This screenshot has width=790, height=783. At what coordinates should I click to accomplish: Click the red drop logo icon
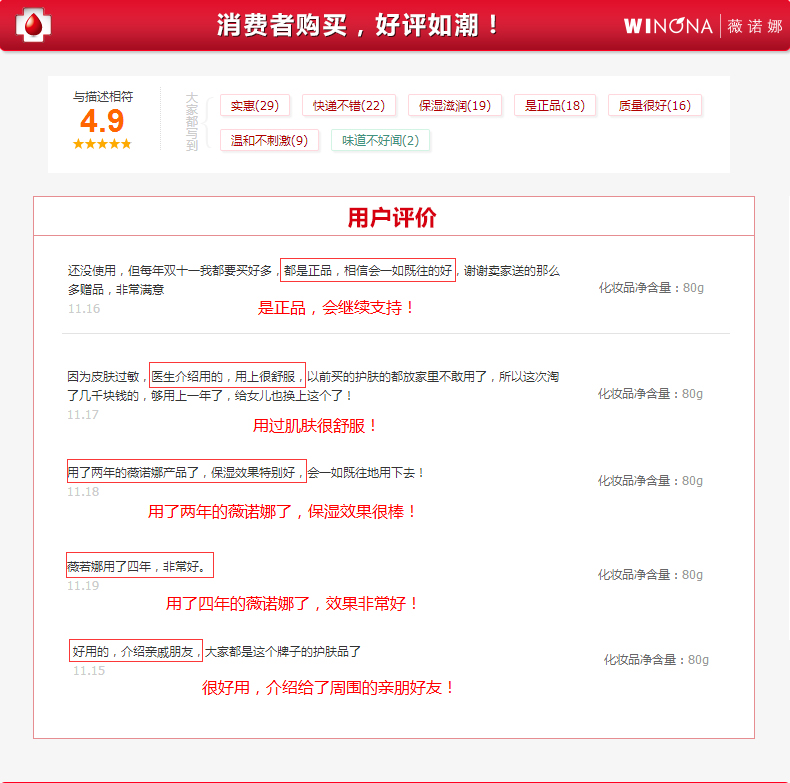[33, 24]
